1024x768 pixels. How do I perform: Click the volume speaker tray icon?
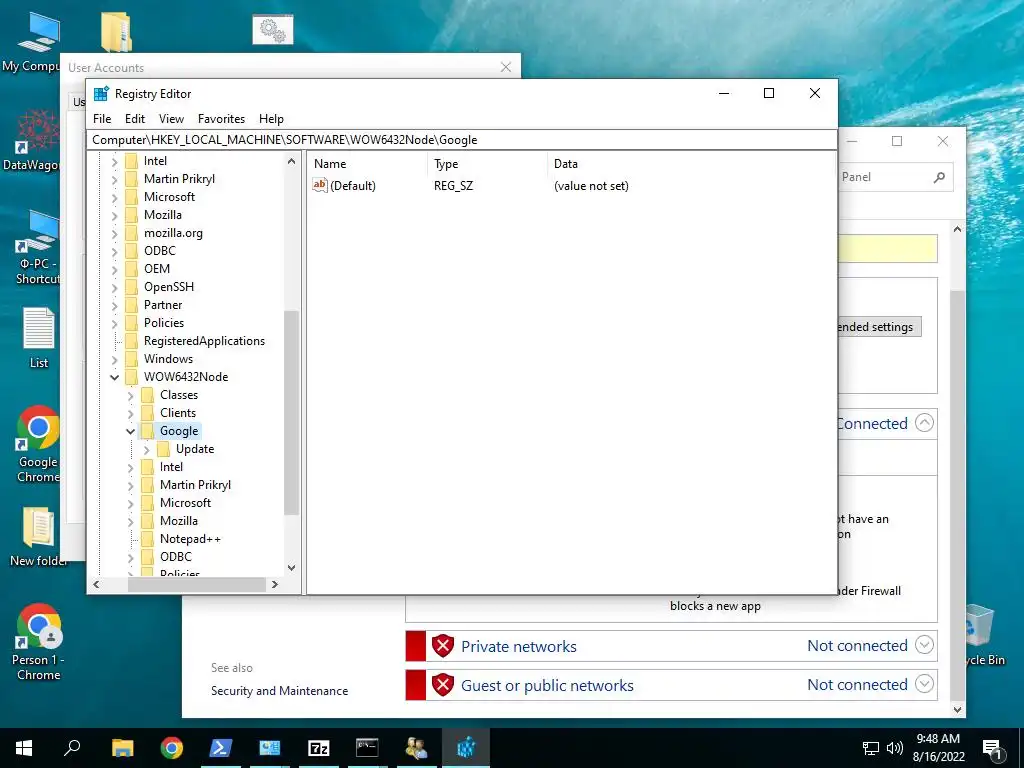pyautogui.click(x=895, y=748)
